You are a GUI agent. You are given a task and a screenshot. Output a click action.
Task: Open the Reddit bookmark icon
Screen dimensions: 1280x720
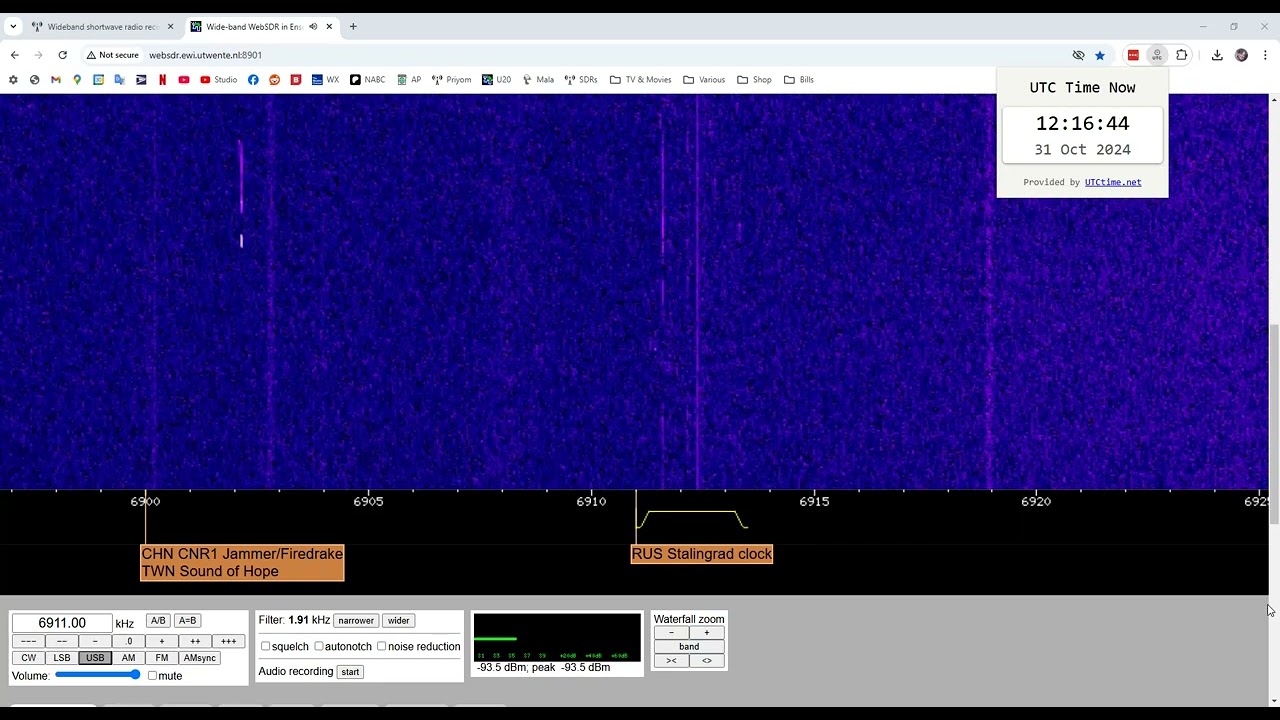click(274, 80)
